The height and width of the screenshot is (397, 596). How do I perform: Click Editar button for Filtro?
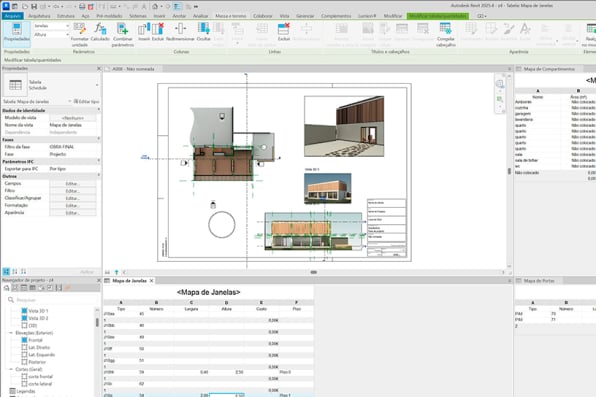[72, 191]
